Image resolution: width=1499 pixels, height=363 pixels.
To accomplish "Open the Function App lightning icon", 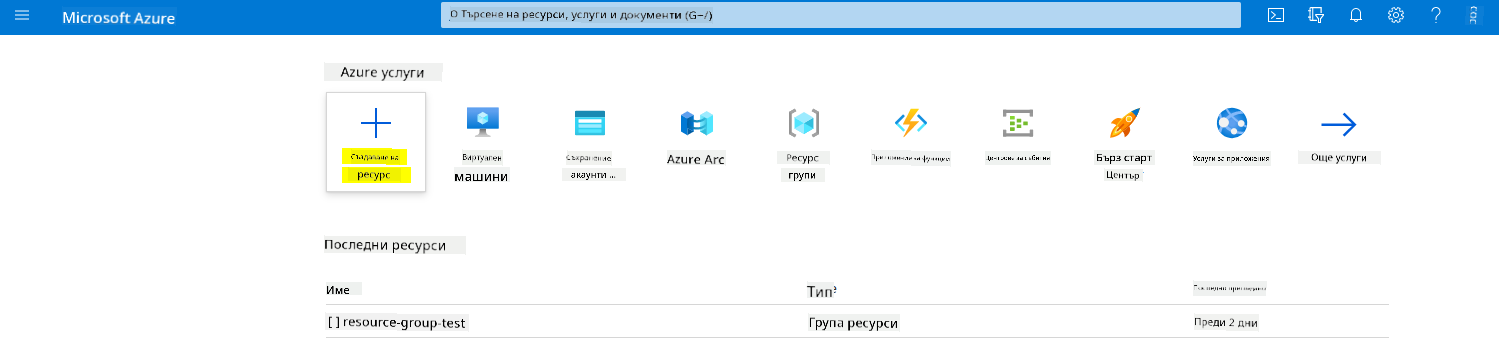I will click(911, 122).
